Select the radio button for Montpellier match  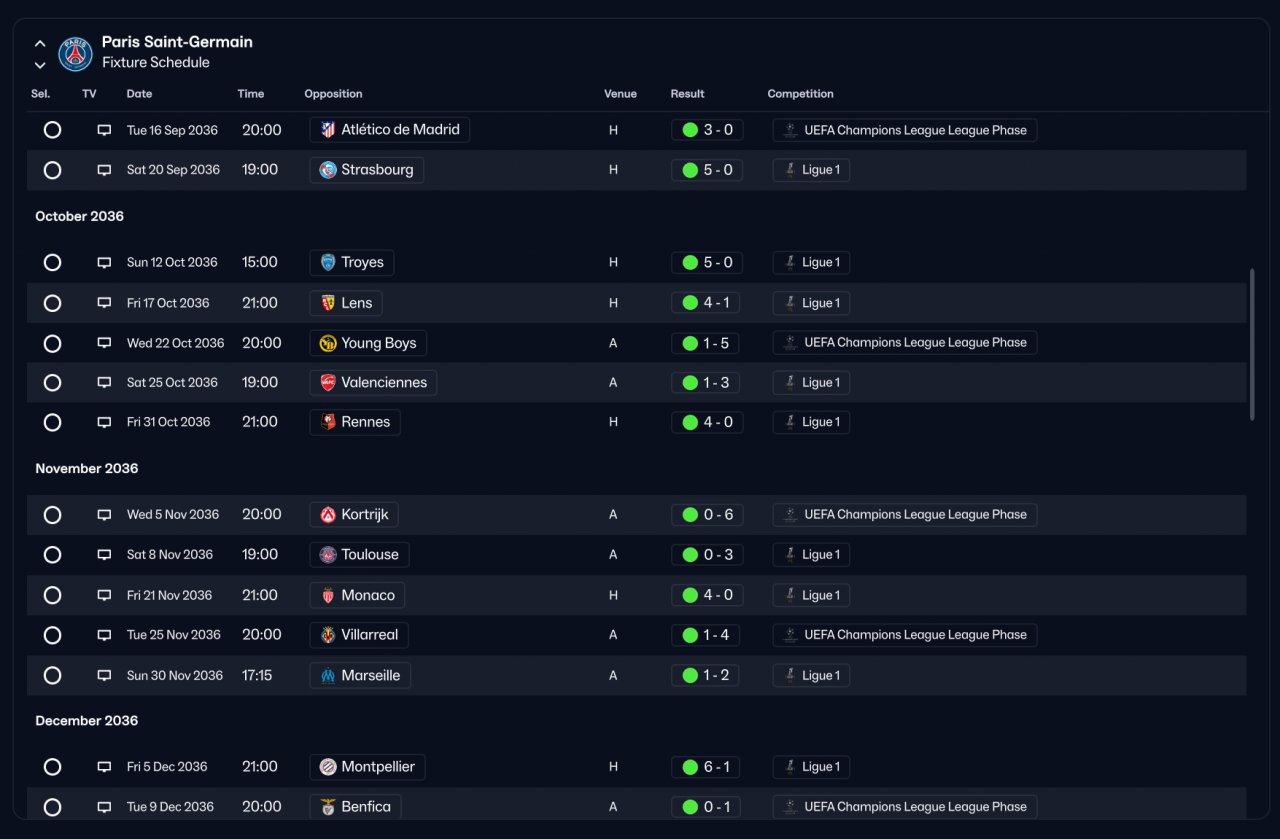click(x=52, y=767)
